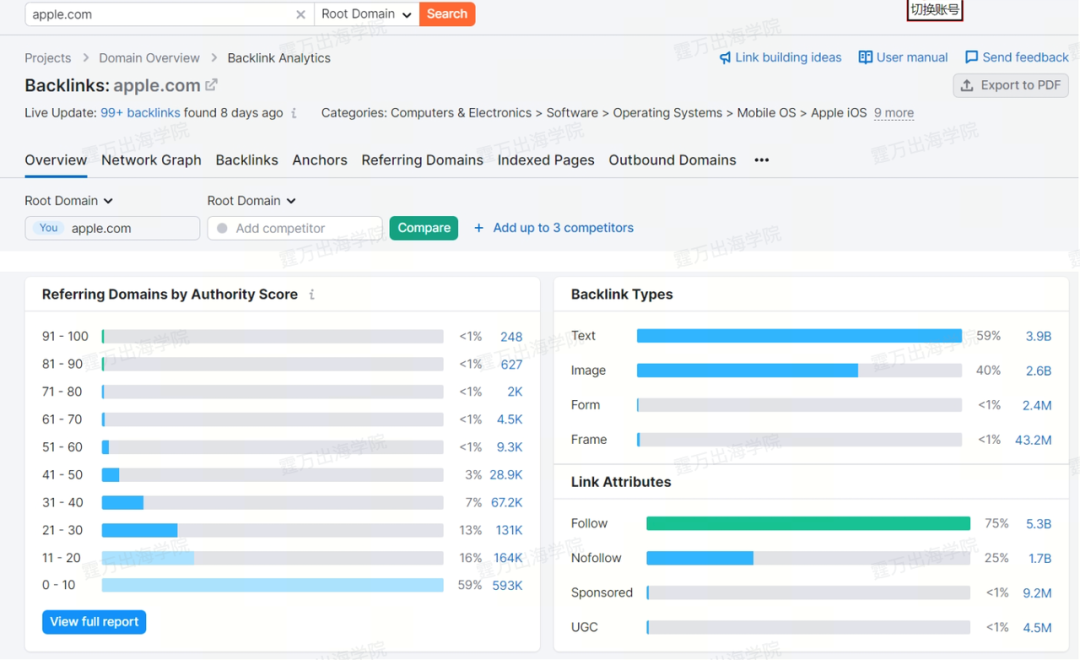Viewport: 1080px width, 660px height.
Task: Click 2.6B Image backlinks value
Action: coord(1038,371)
